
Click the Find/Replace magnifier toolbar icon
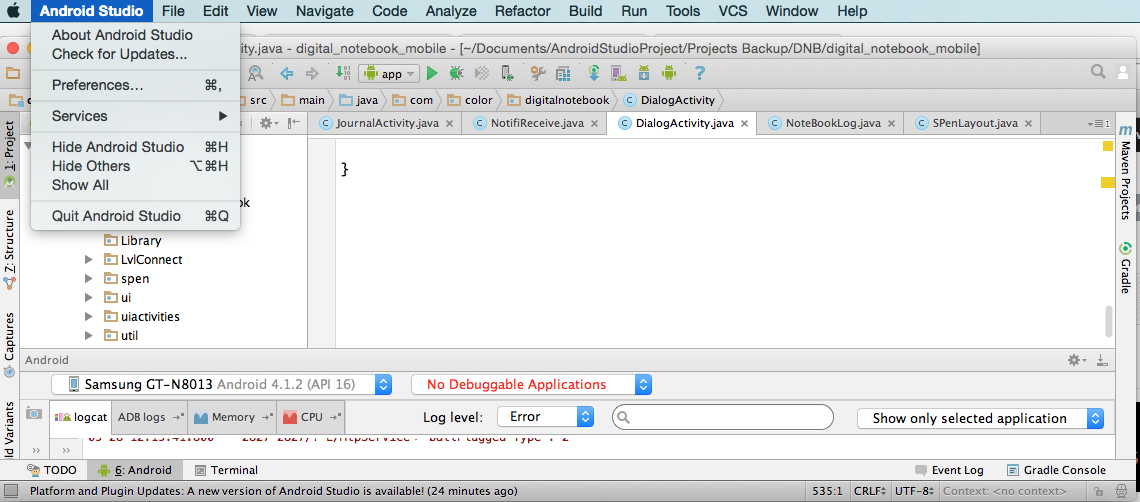coord(255,73)
